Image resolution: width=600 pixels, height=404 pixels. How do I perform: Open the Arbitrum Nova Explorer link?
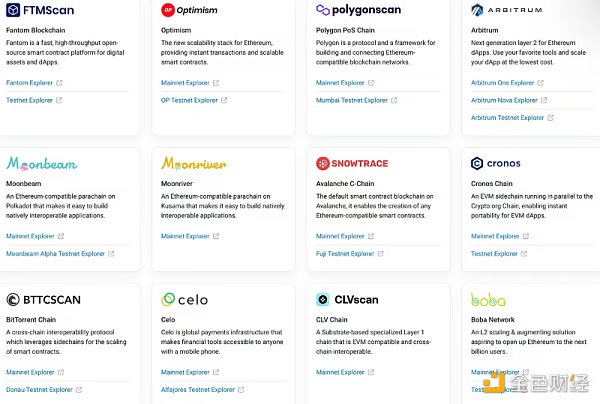(505, 100)
